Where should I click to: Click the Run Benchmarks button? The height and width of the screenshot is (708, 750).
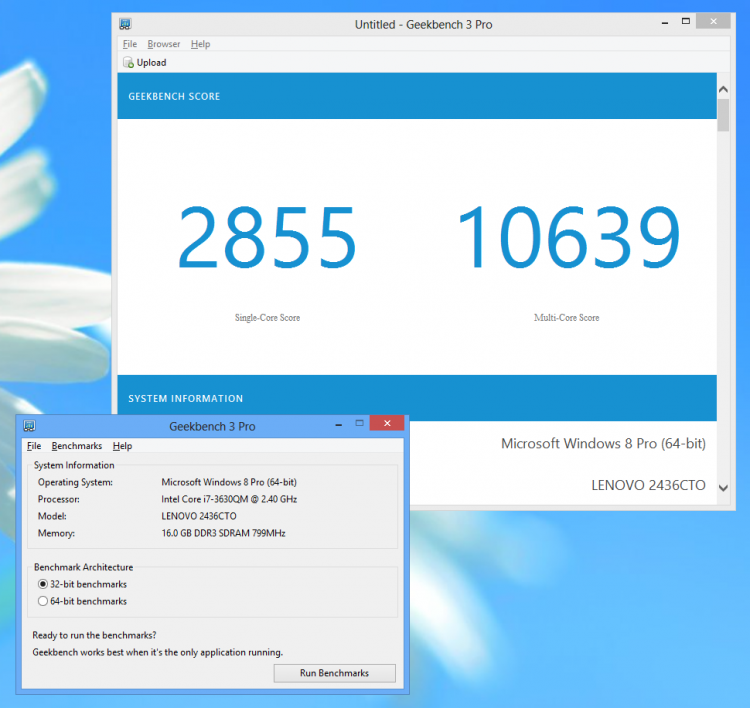[334, 673]
